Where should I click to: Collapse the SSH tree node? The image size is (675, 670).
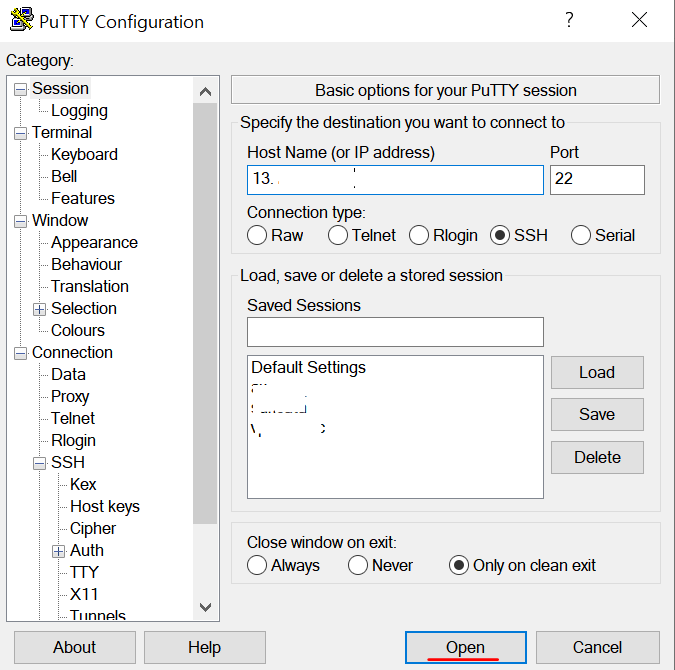(39, 463)
